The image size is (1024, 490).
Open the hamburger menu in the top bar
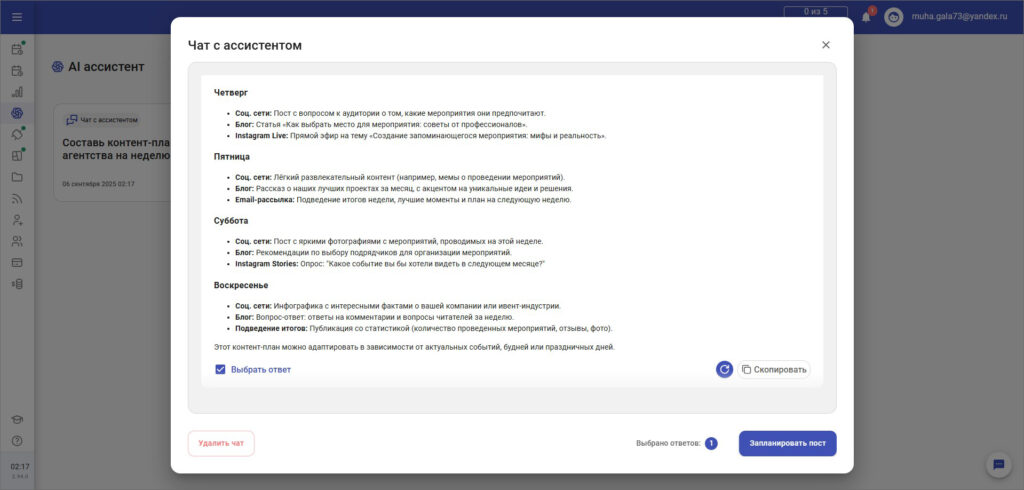pos(17,17)
